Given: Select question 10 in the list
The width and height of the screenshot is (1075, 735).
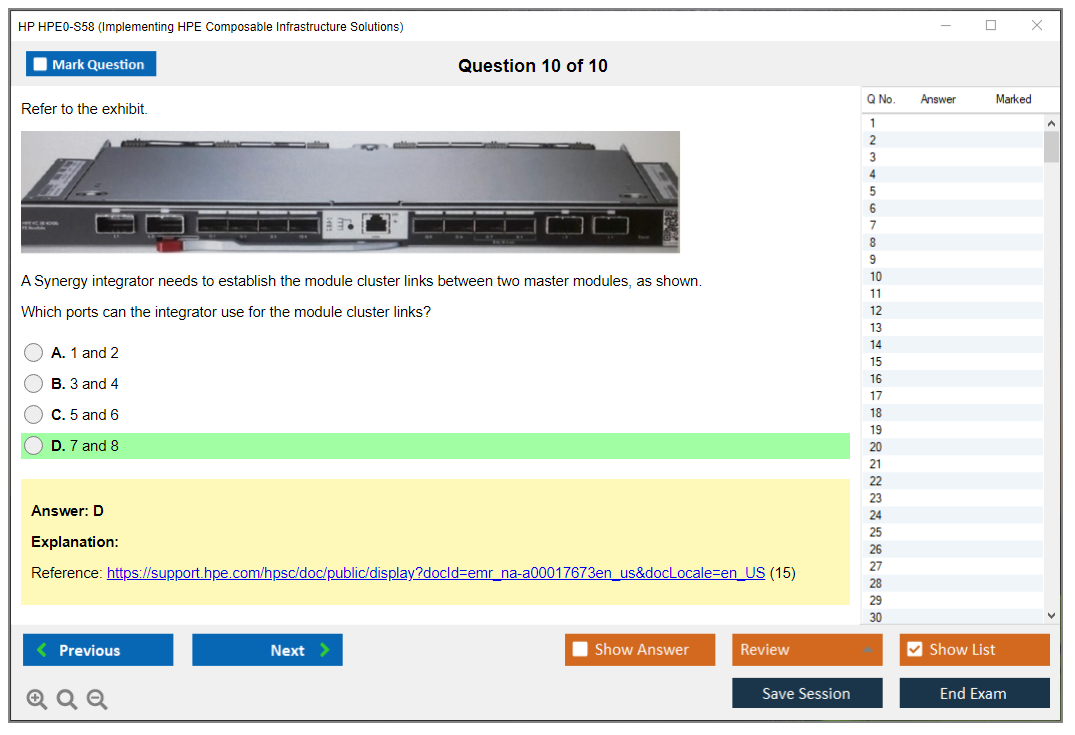Looking at the screenshot, I should [876, 276].
